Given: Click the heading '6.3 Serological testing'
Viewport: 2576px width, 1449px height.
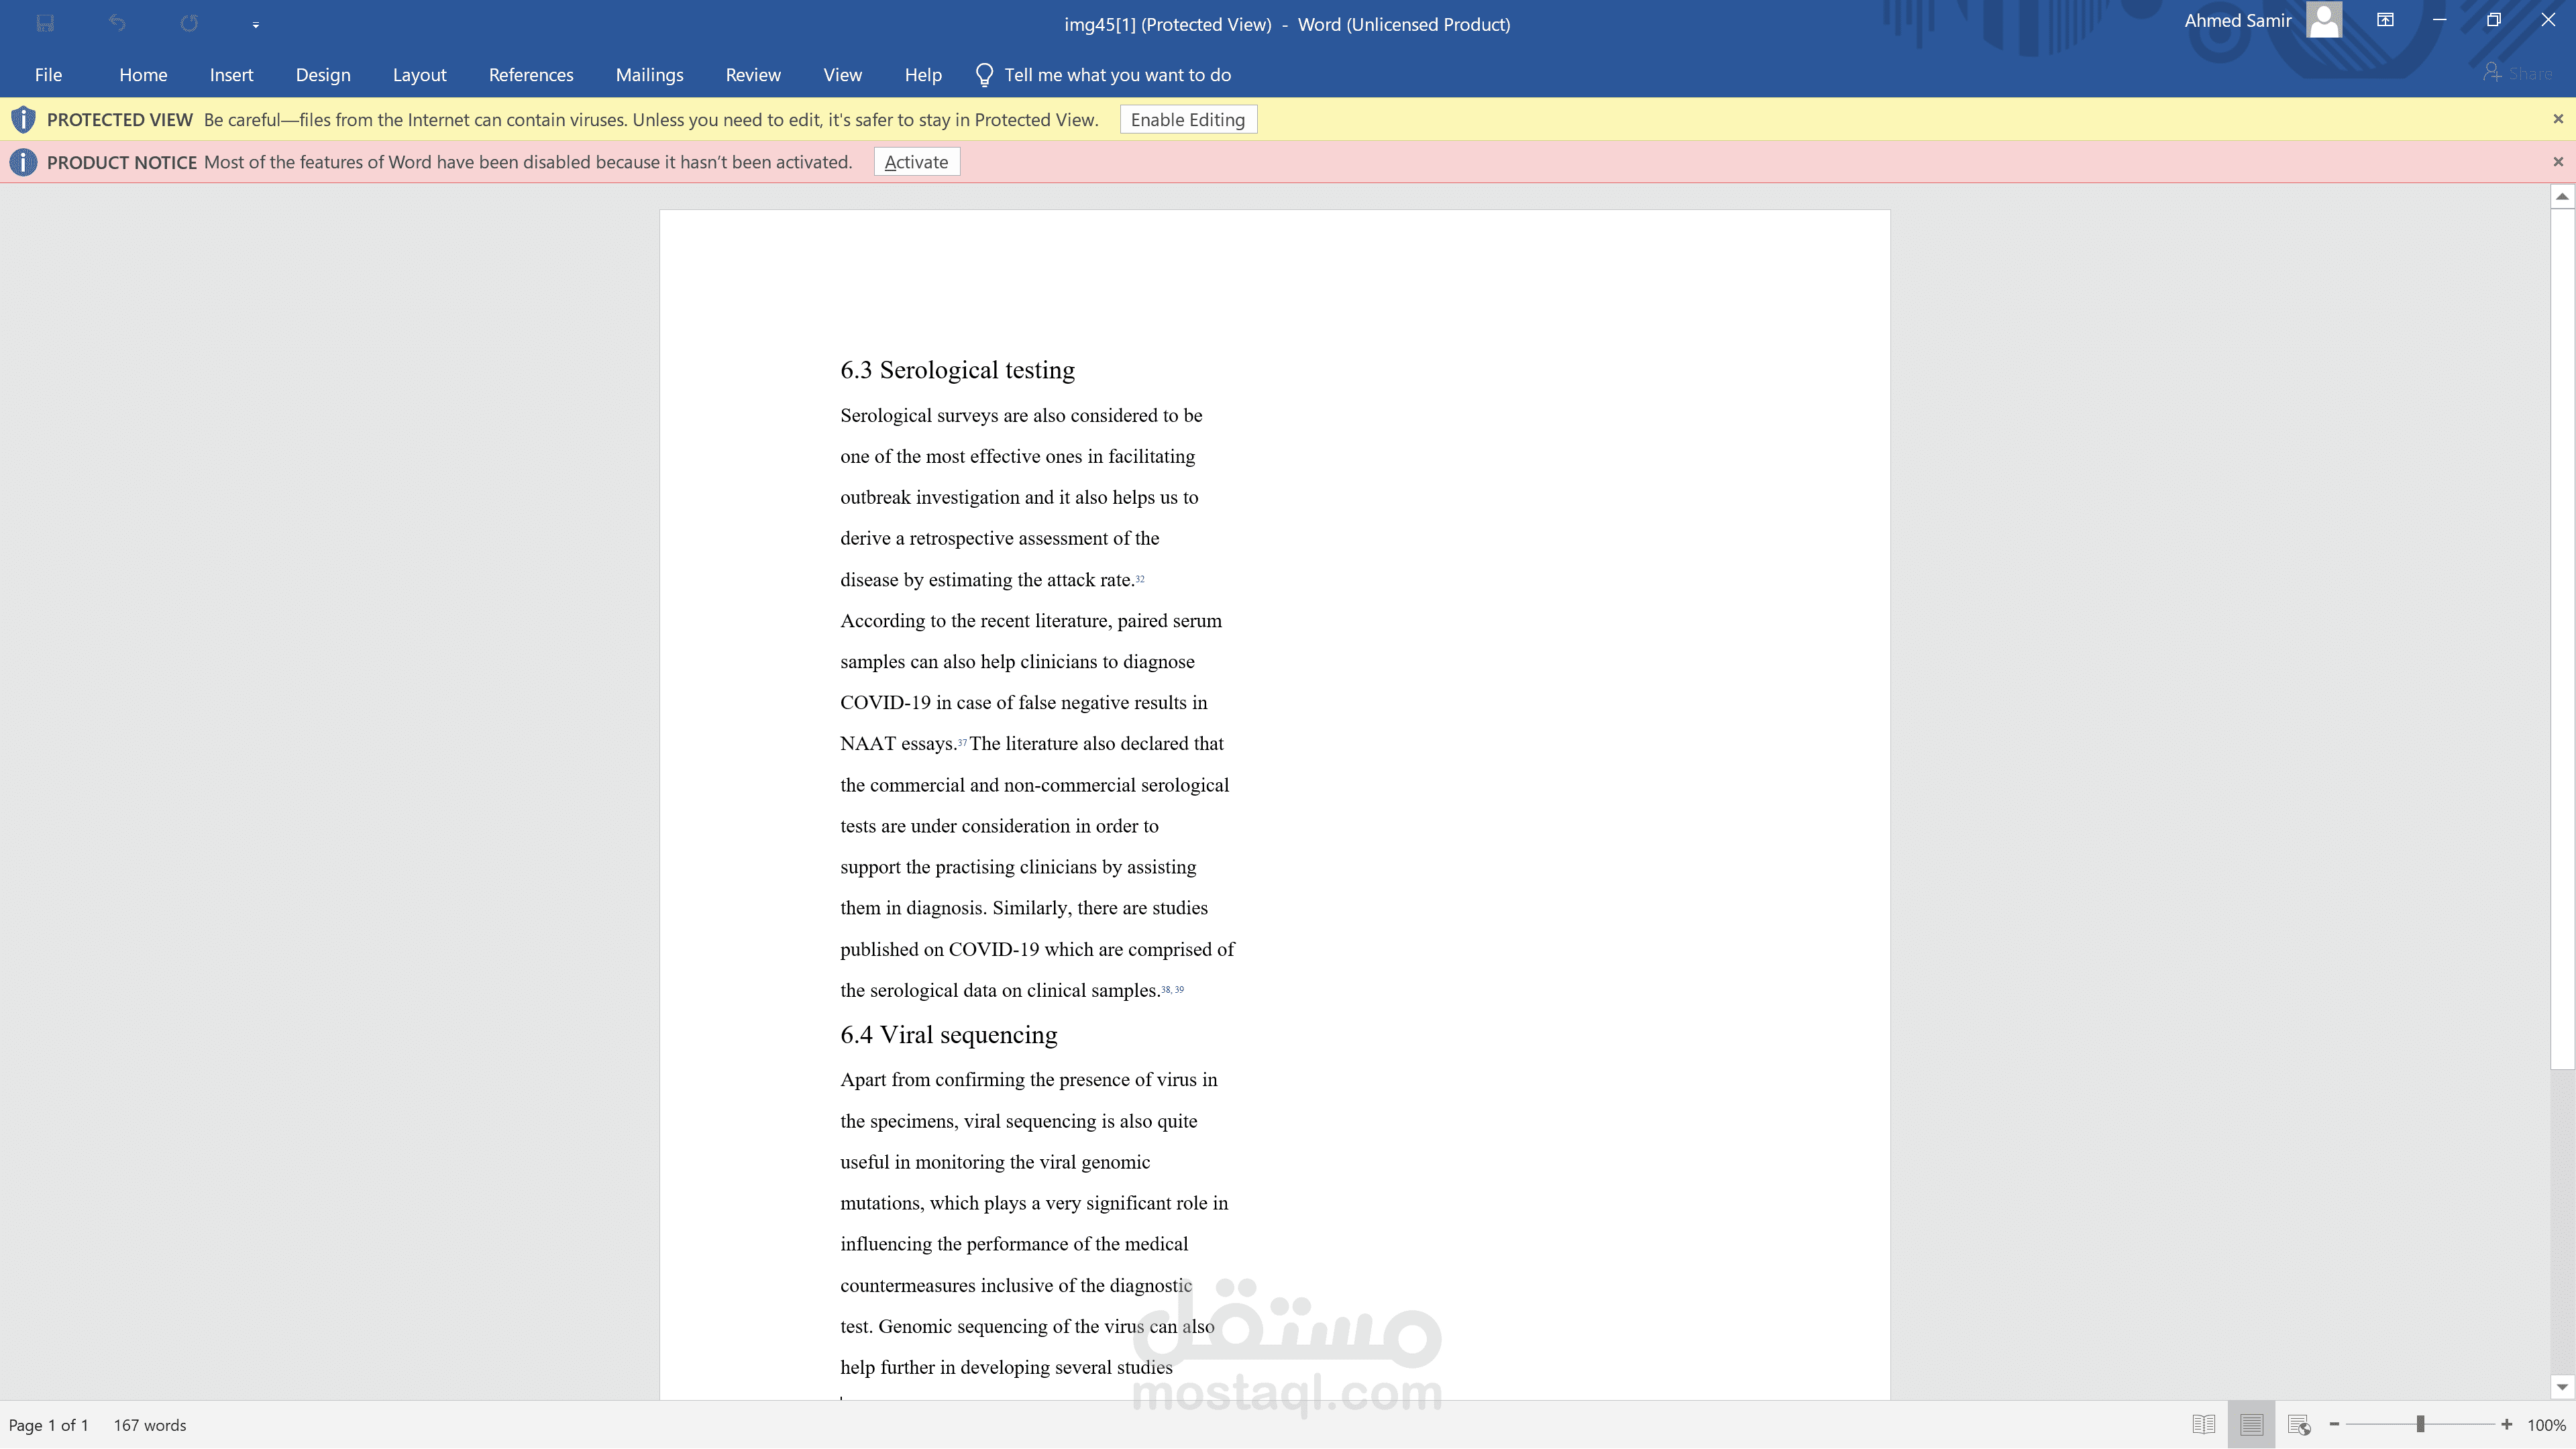Looking at the screenshot, I should pyautogui.click(x=957, y=370).
